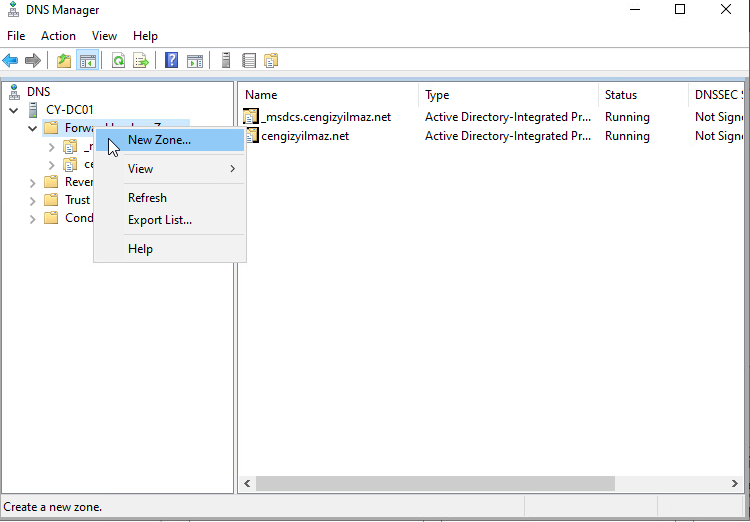Toggle the Show/Hide Console Tree icon
Image resolution: width=750 pixels, height=522 pixels.
pos(87,61)
